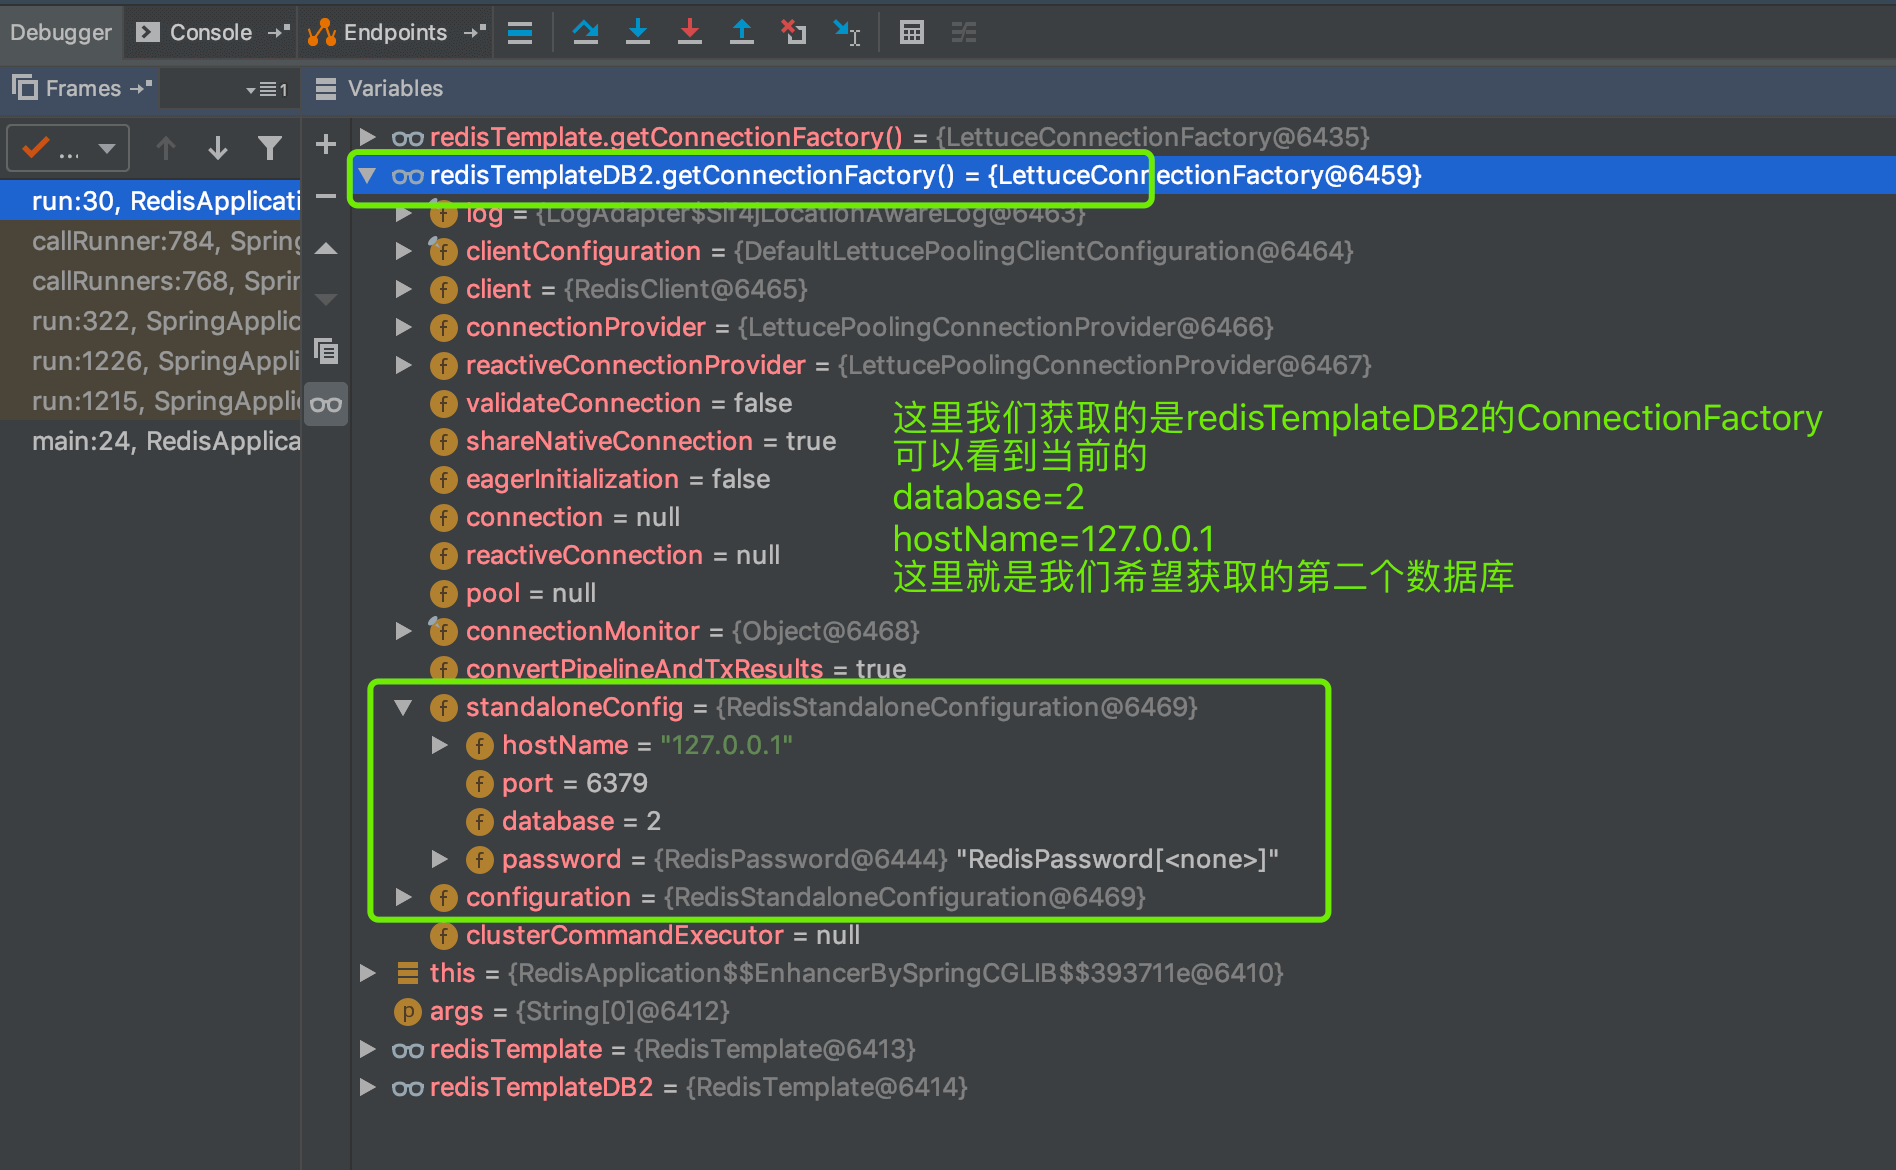Open the Evaluate Expression calculator icon
1896x1170 pixels.
pyautogui.click(x=911, y=32)
